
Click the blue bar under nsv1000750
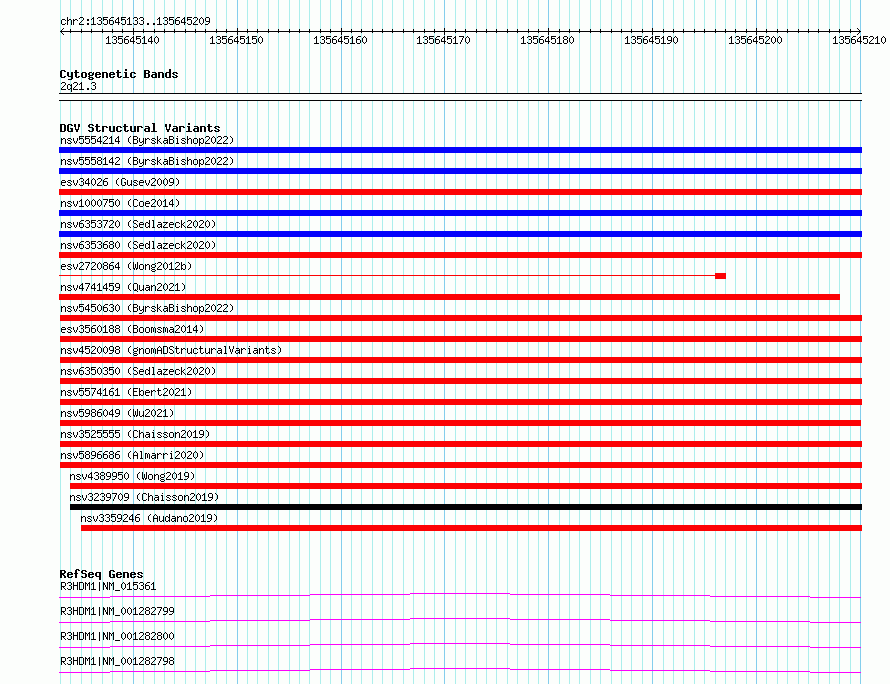460,213
